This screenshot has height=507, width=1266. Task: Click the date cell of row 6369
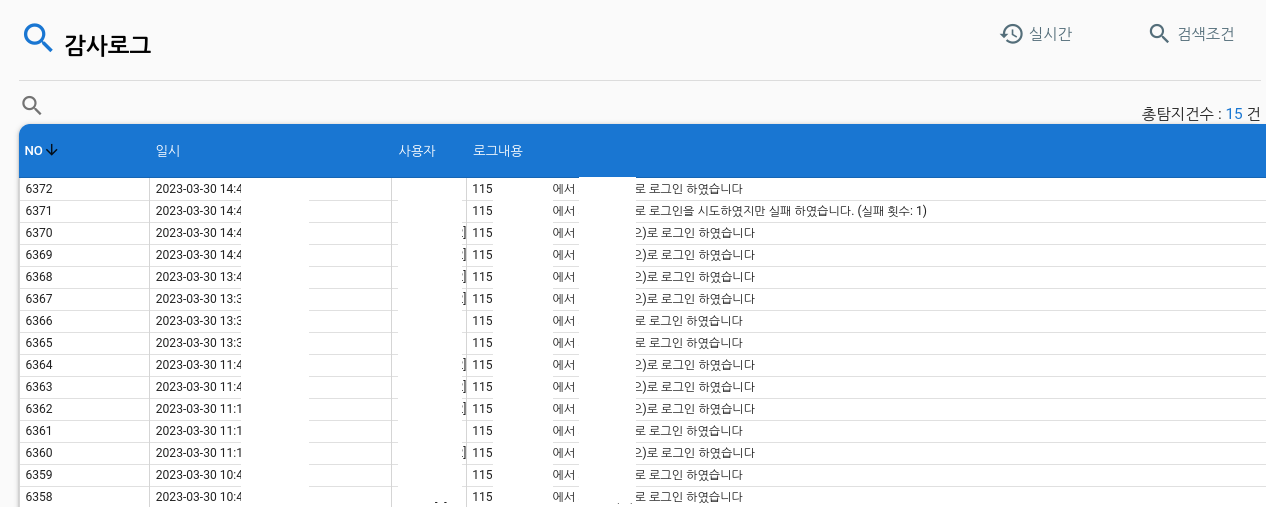point(198,255)
